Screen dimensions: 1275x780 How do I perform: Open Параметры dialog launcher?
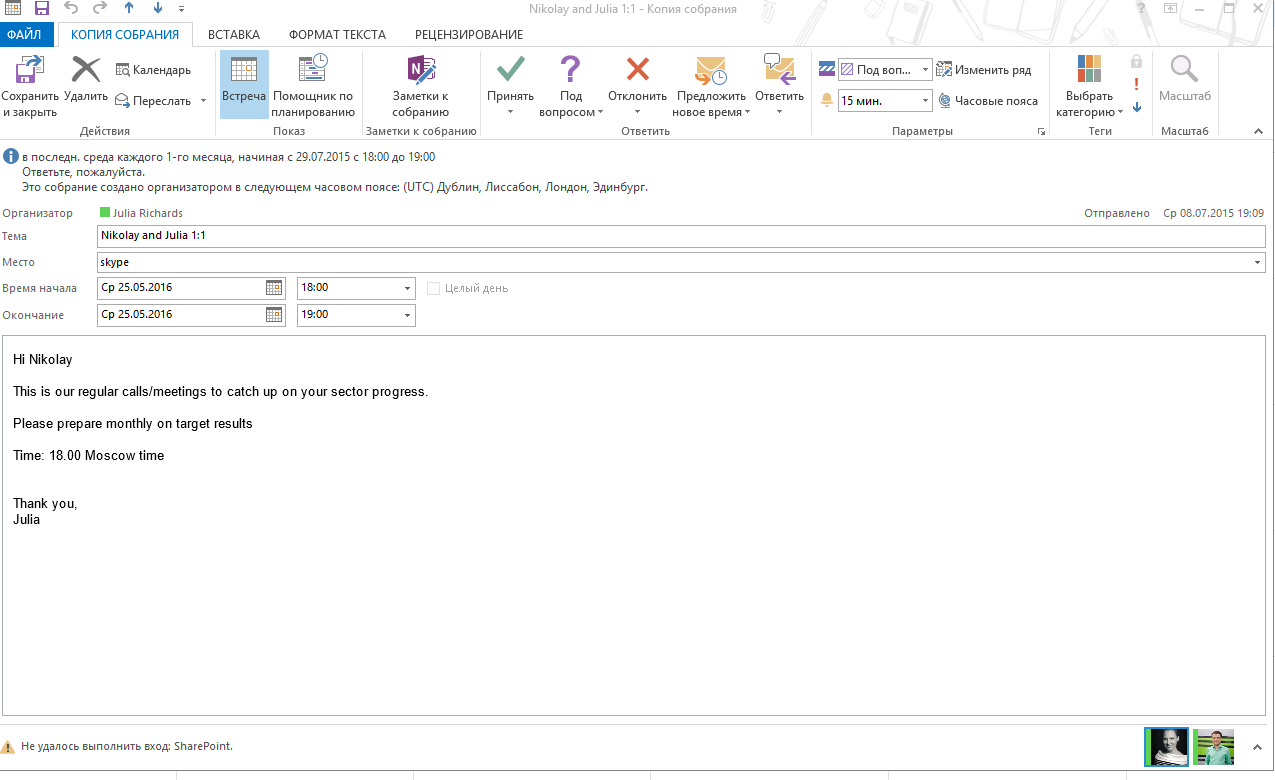1041,132
